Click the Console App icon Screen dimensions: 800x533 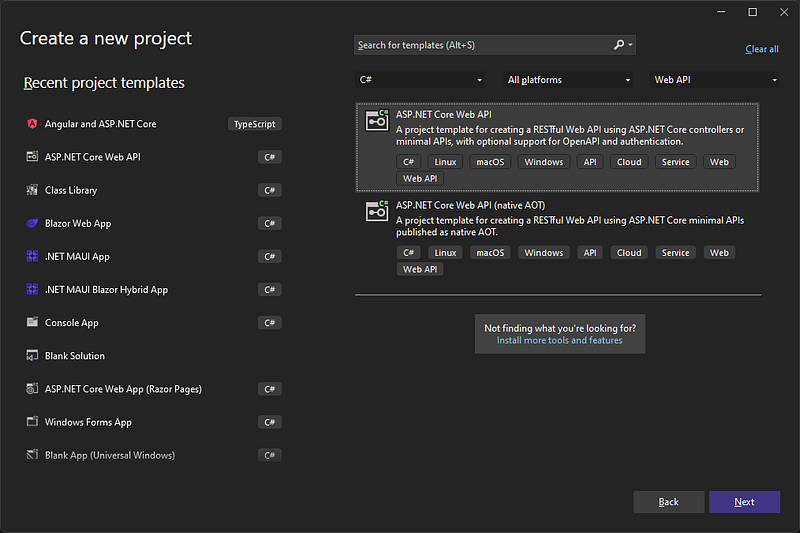click(32, 322)
